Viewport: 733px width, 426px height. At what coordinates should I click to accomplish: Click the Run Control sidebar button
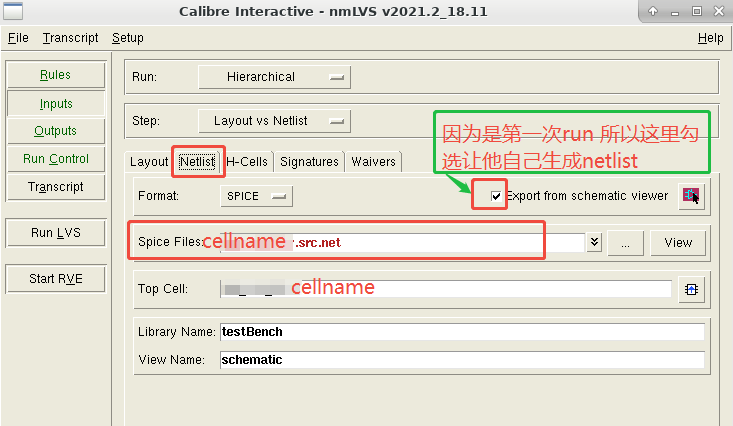point(56,159)
